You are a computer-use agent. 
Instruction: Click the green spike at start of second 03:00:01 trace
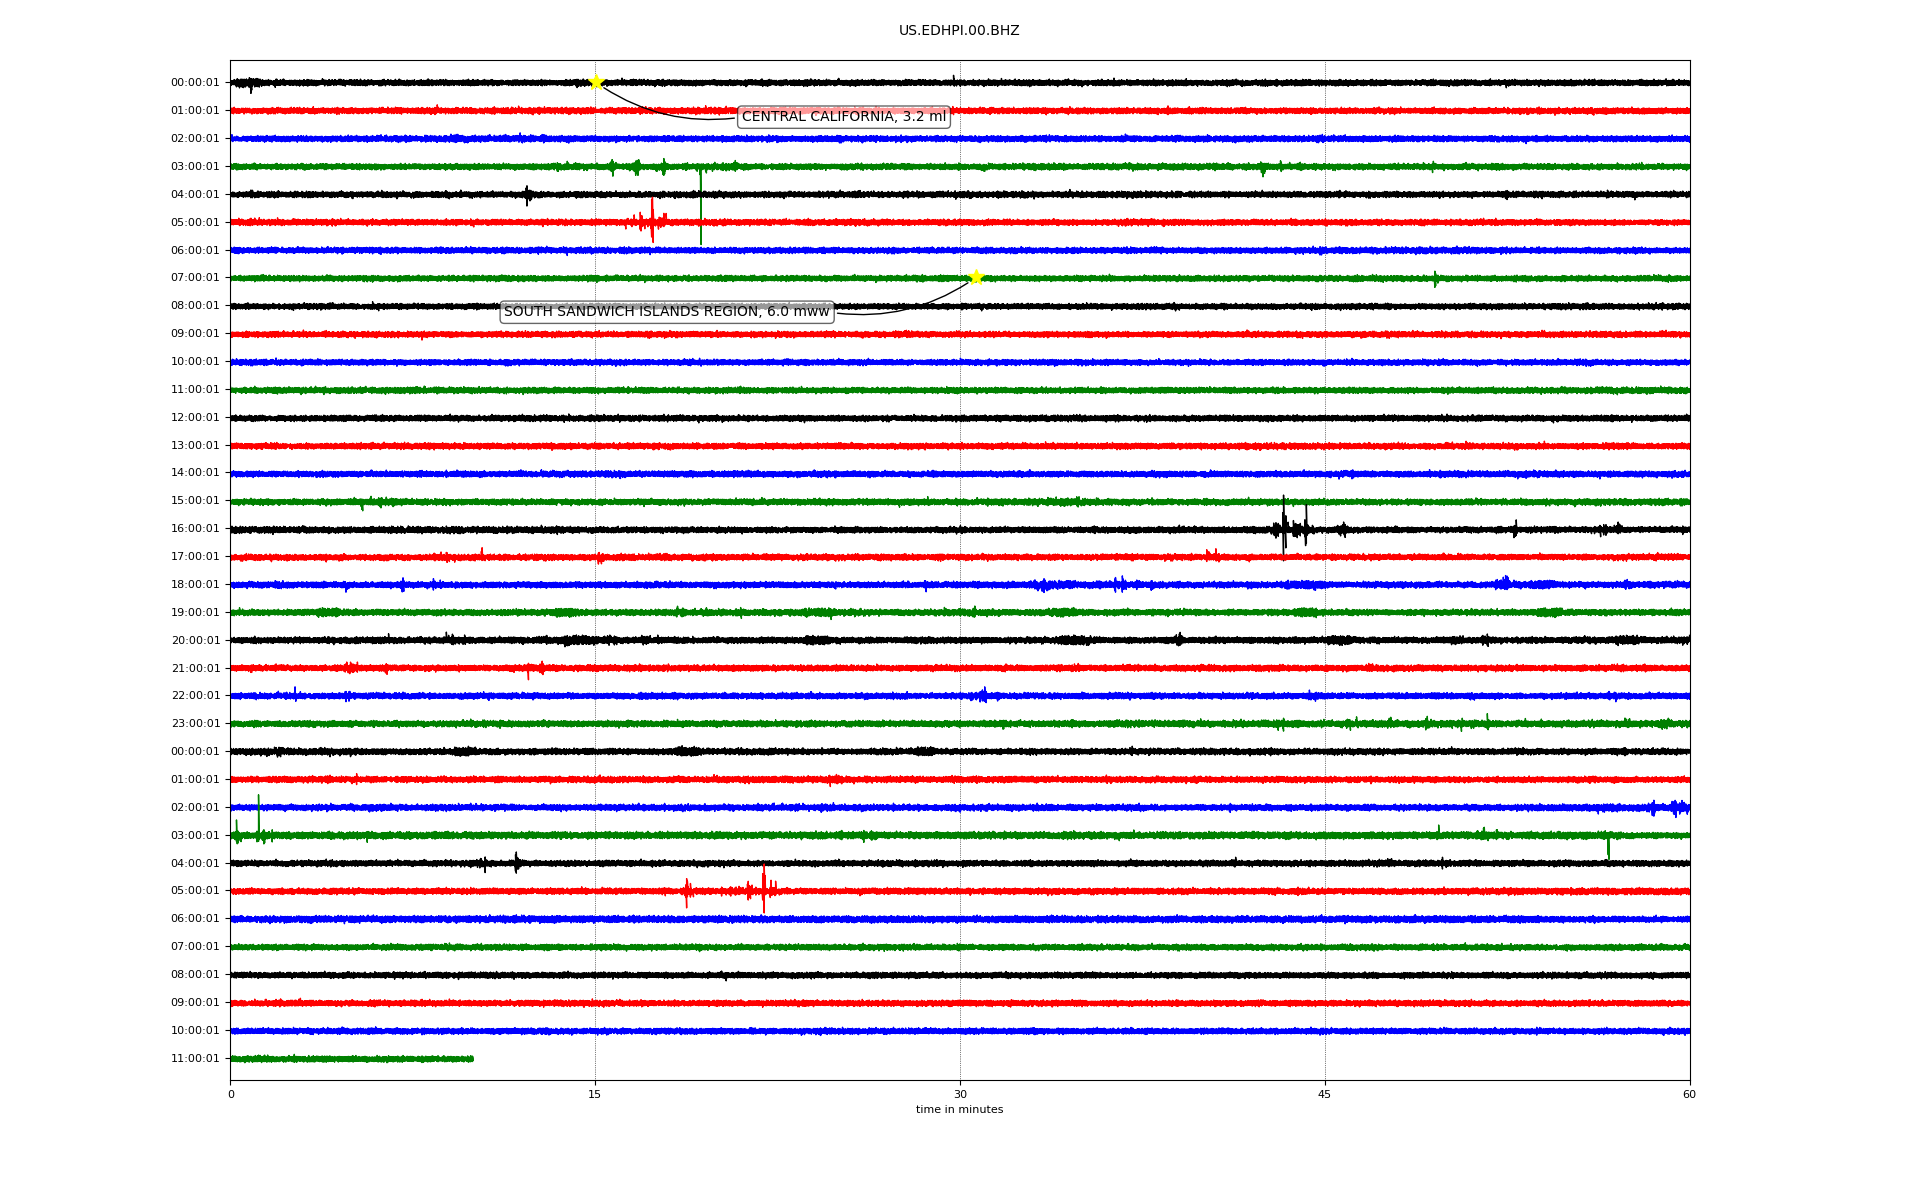(x=258, y=820)
